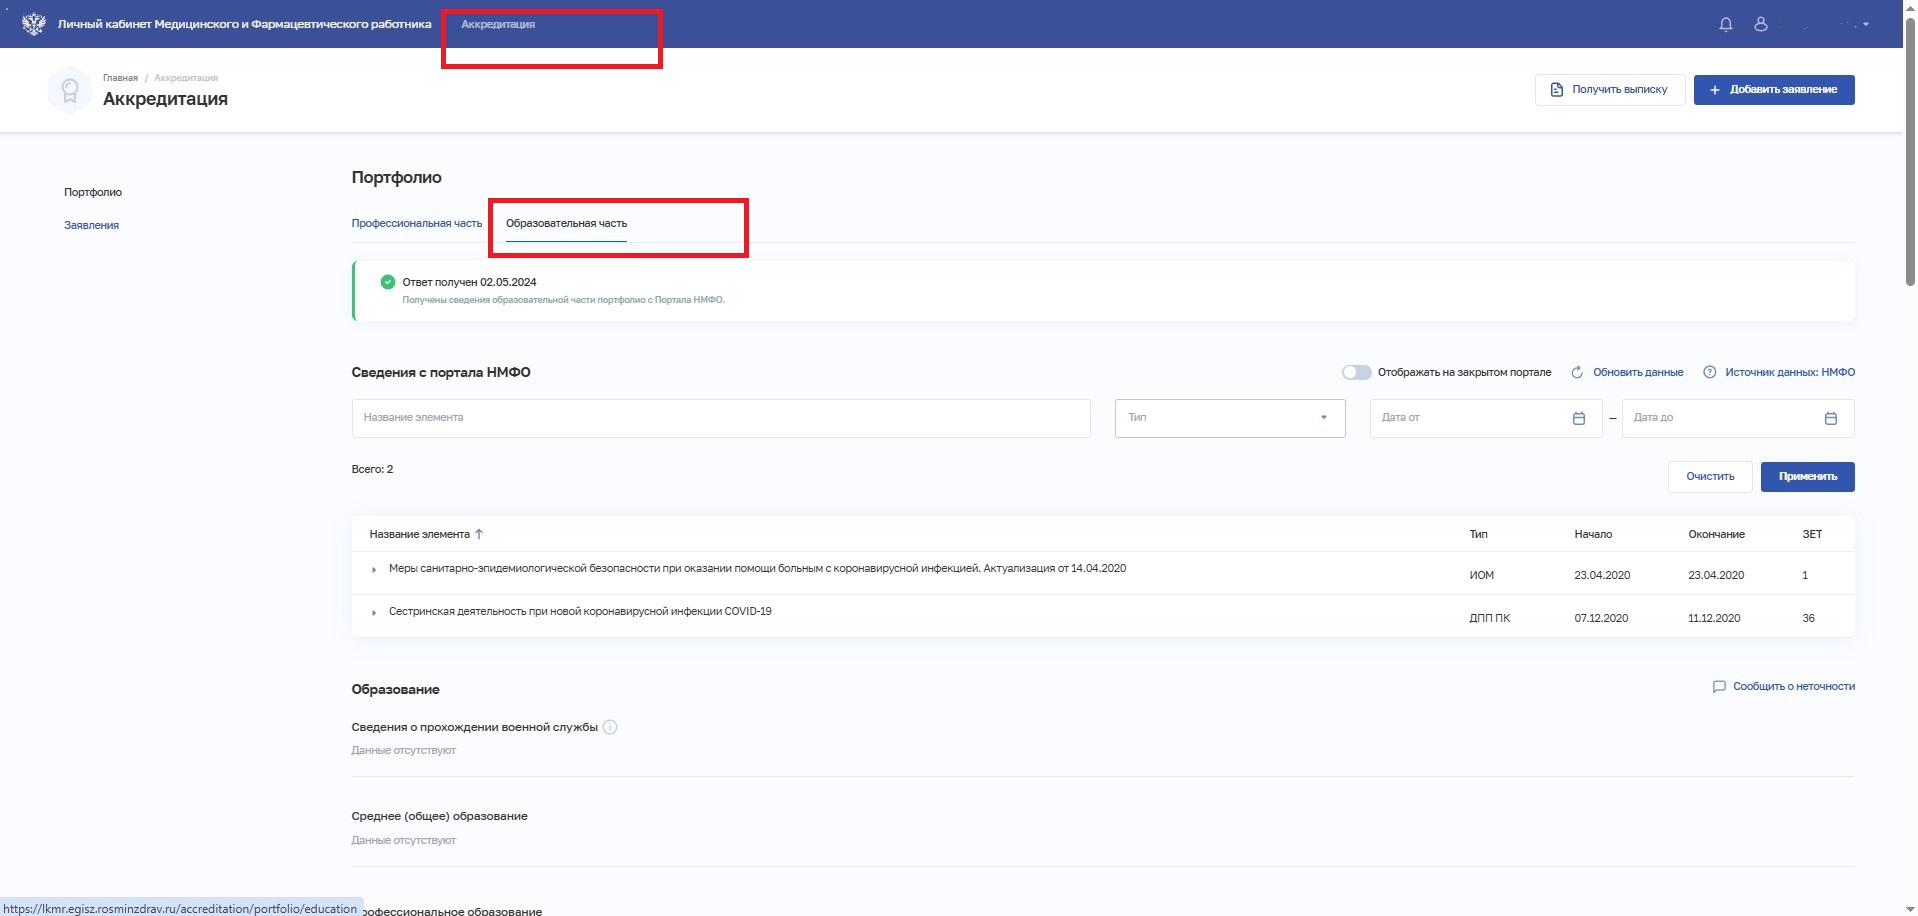Click the Ministry emblem logo

[x=33, y=24]
